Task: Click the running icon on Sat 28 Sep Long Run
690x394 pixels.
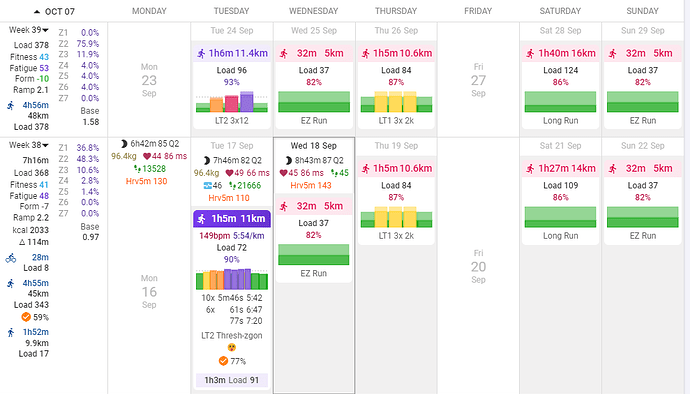Action: point(530,54)
